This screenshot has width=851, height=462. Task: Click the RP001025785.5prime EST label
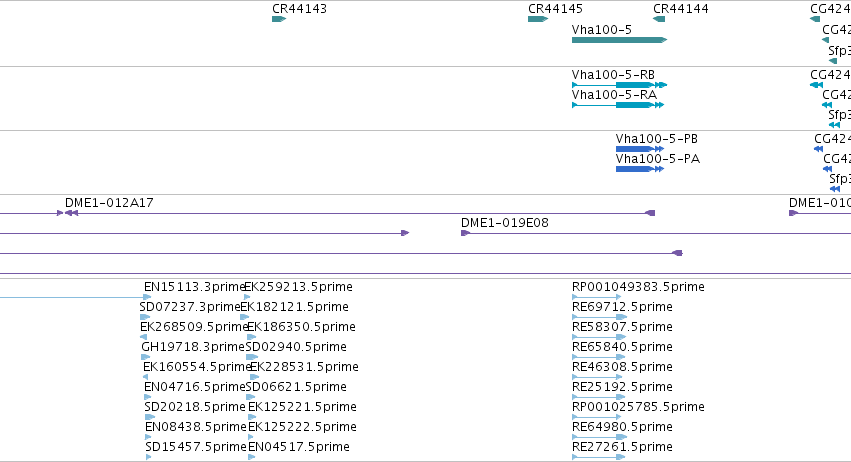638,407
